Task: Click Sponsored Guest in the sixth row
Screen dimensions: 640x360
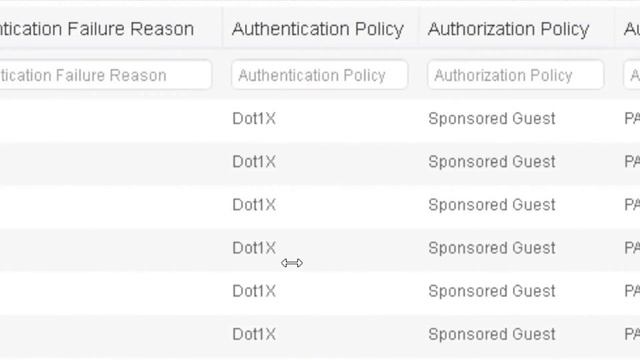Action: [492, 335]
